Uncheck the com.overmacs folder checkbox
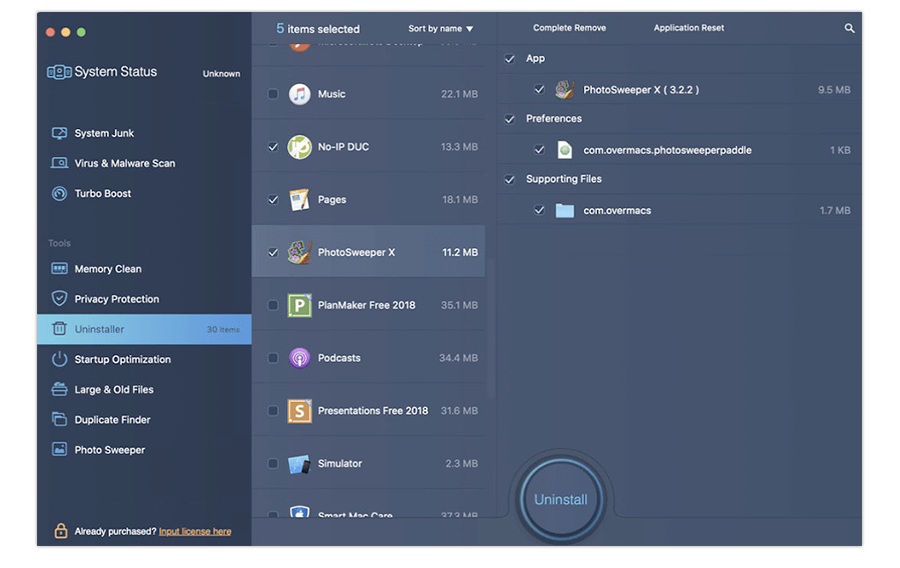The width and height of the screenshot is (900, 568). 539,210
